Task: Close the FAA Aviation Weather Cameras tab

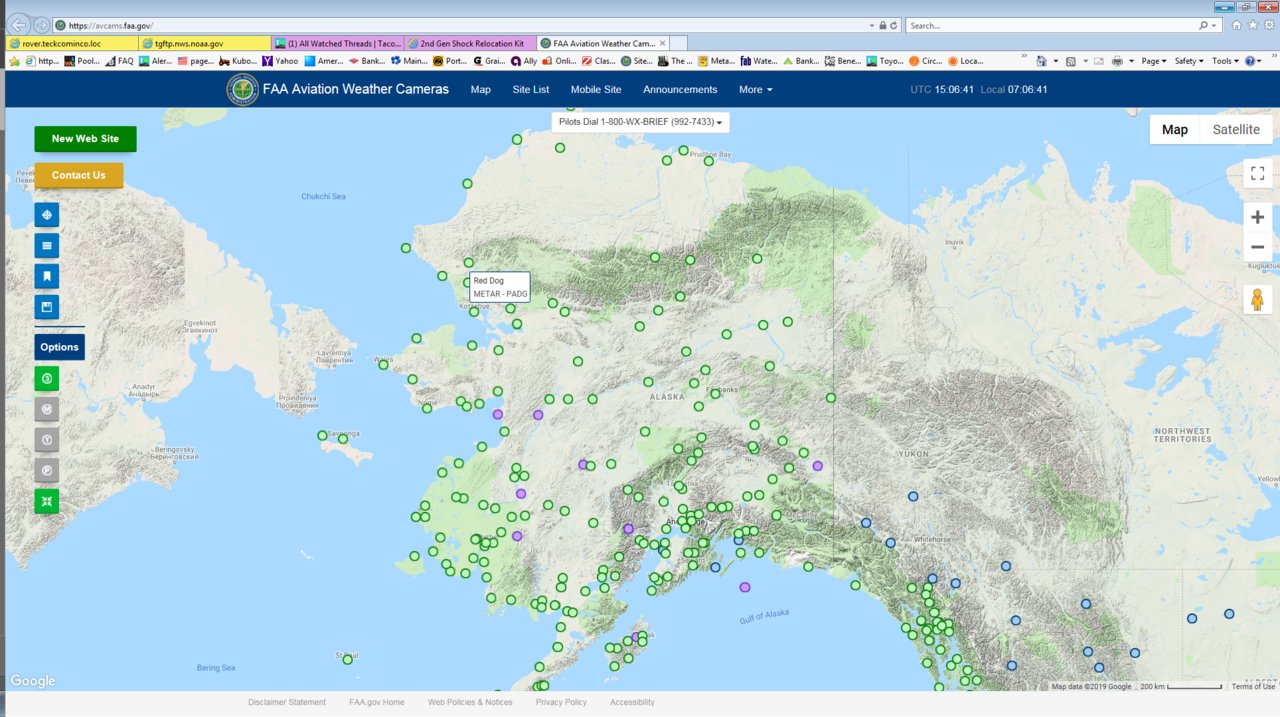Action: click(x=662, y=44)
